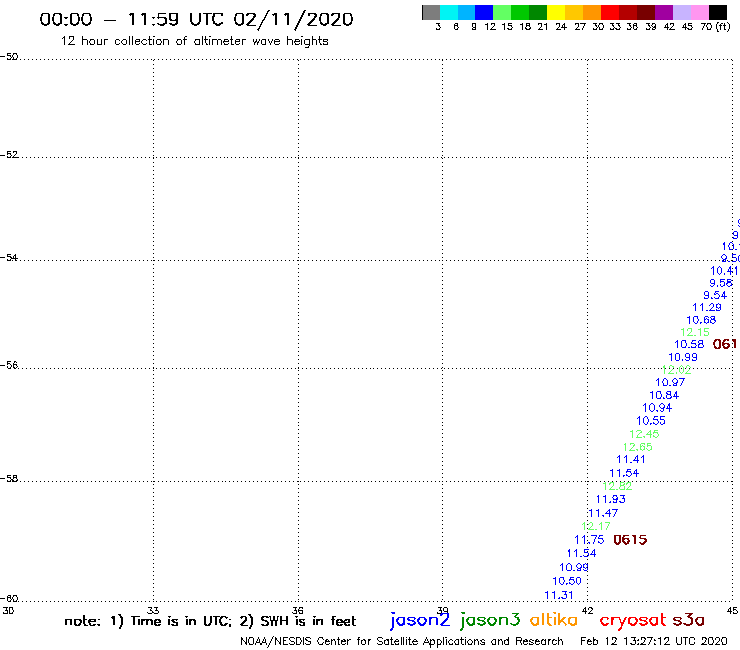Select the green reading 12.02
The width and height of the screenshot is (740, 650).
coord(676,370)
